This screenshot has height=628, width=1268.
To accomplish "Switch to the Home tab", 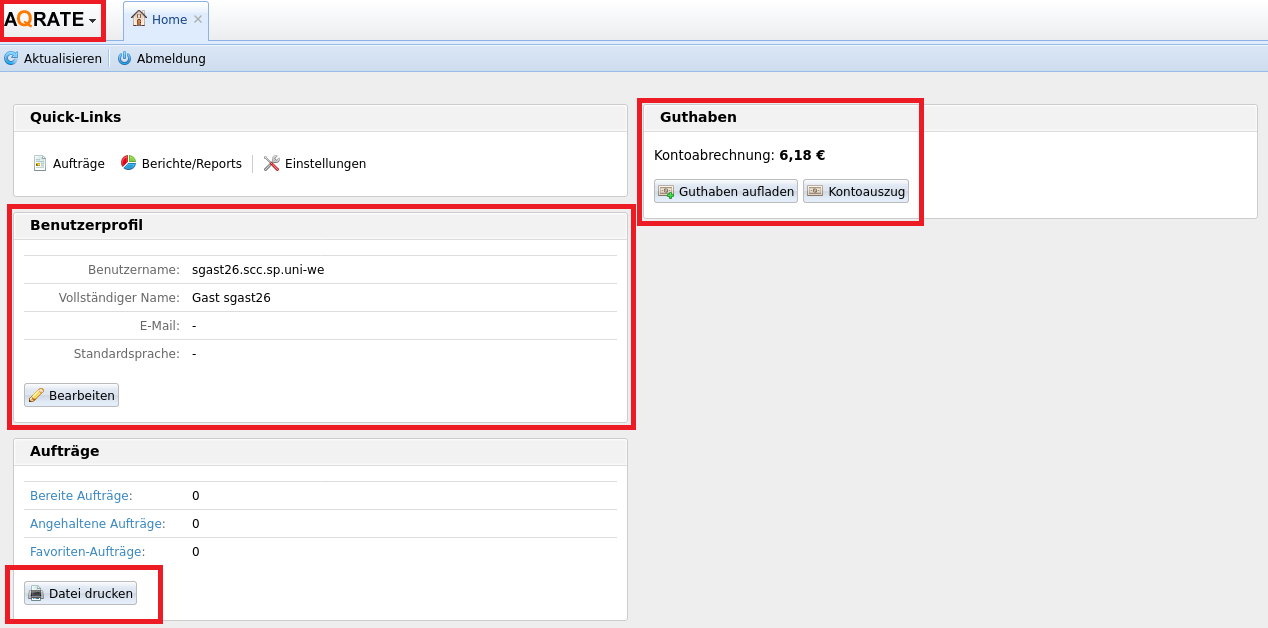I will tap(167, 20).
